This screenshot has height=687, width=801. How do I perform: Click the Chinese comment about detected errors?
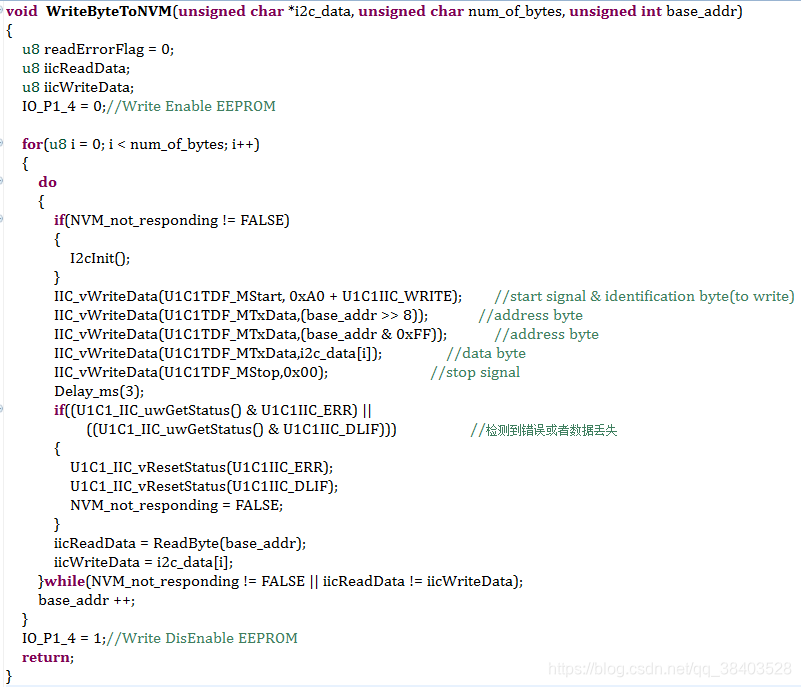544,430
